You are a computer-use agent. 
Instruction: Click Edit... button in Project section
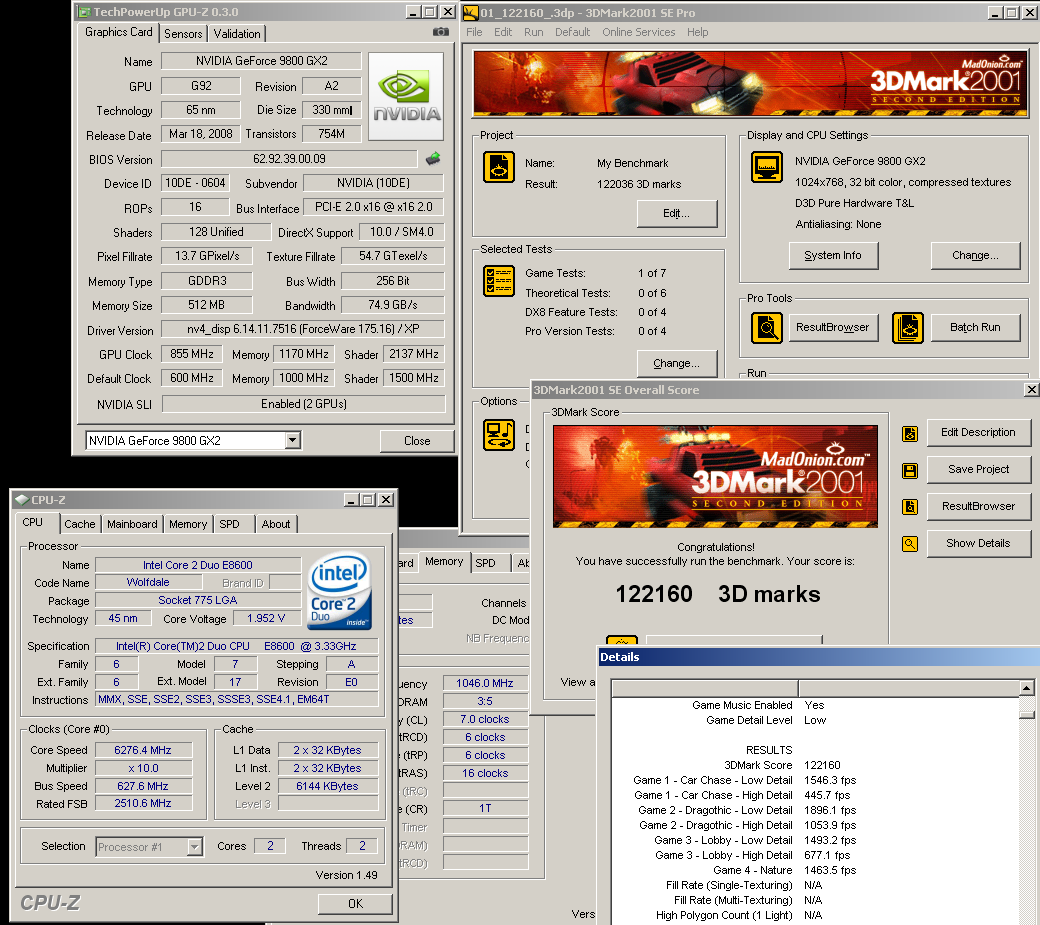(x=677, y=214)
